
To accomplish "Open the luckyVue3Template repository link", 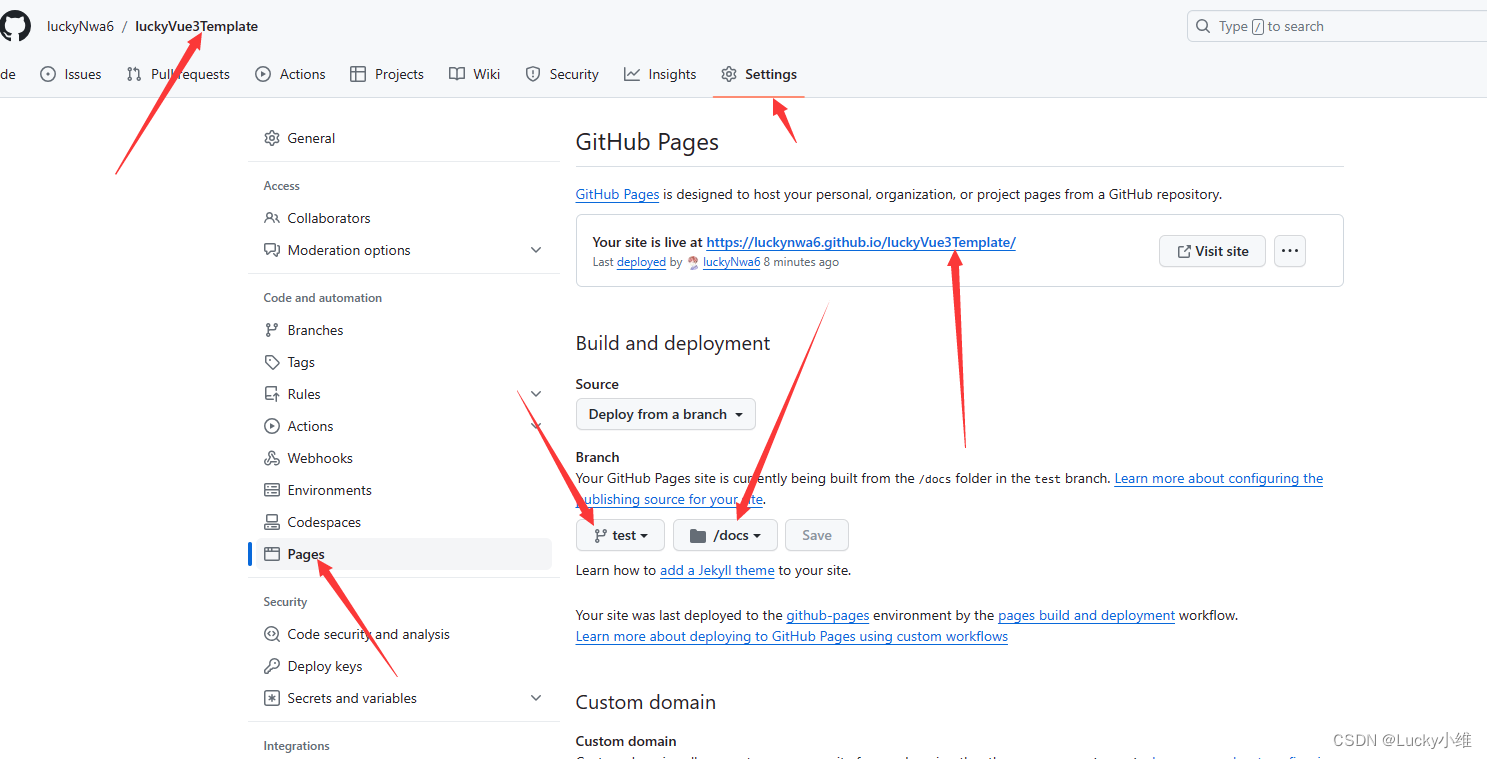I will point(196,27).
